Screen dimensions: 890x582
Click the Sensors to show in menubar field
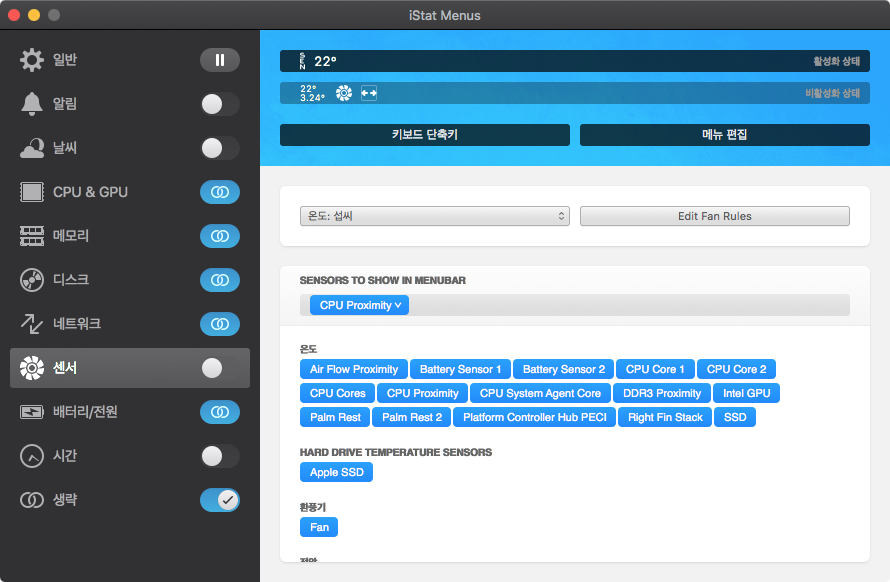[575, 305]
